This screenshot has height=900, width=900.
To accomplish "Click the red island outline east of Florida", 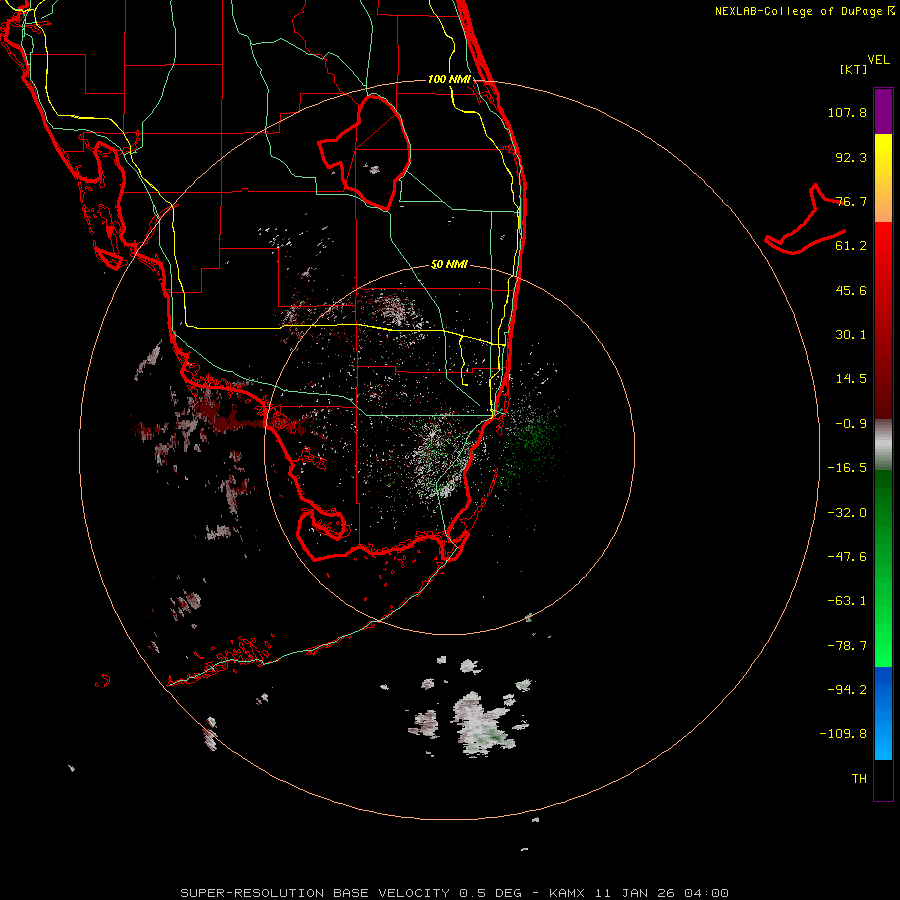I will point(805,220).
